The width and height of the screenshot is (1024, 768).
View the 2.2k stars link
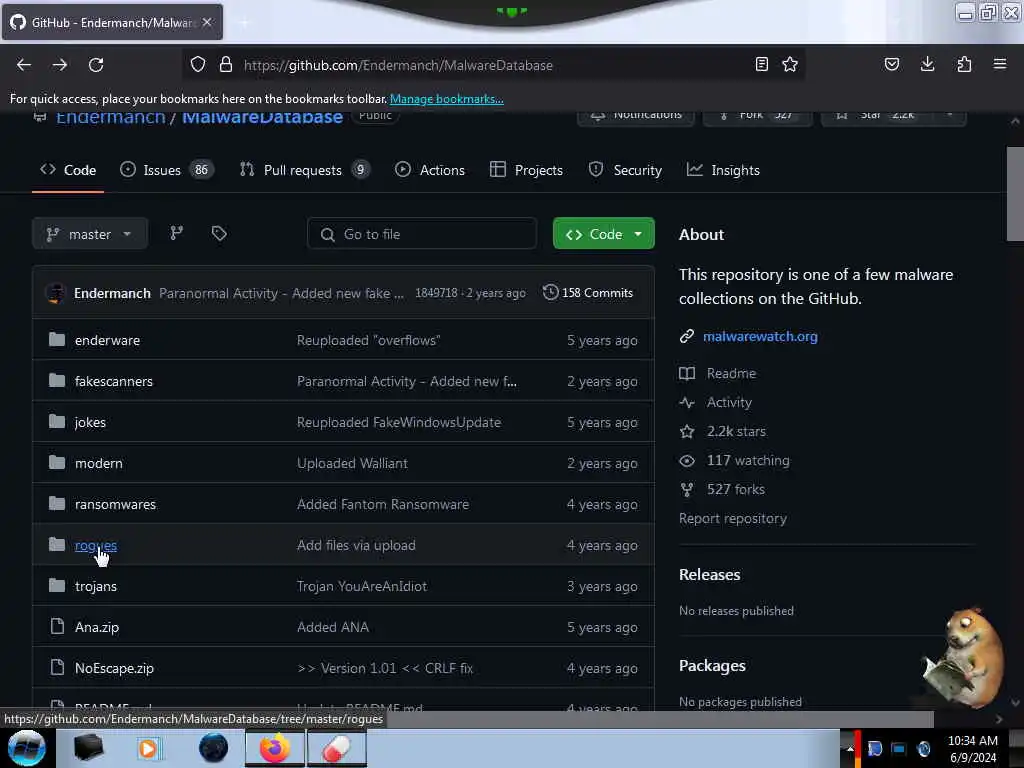[736, 431]
